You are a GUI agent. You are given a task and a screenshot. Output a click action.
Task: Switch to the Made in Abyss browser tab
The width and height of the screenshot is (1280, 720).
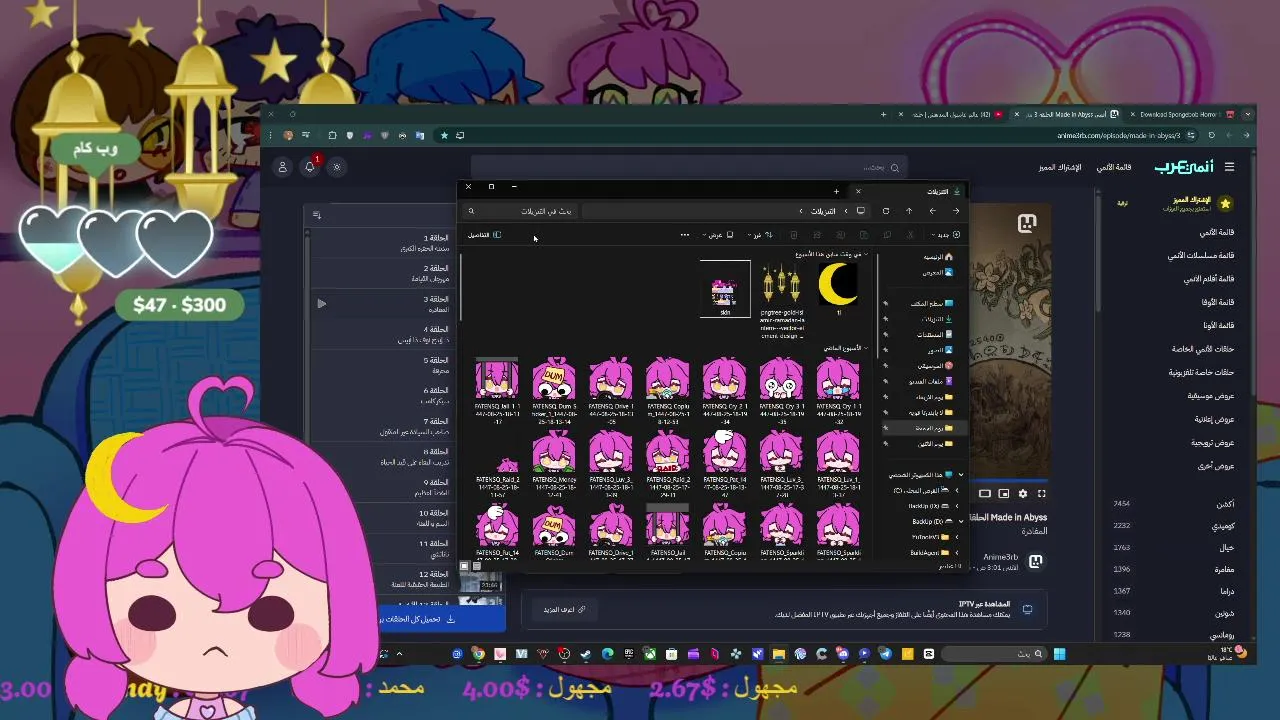(1066, 114)
